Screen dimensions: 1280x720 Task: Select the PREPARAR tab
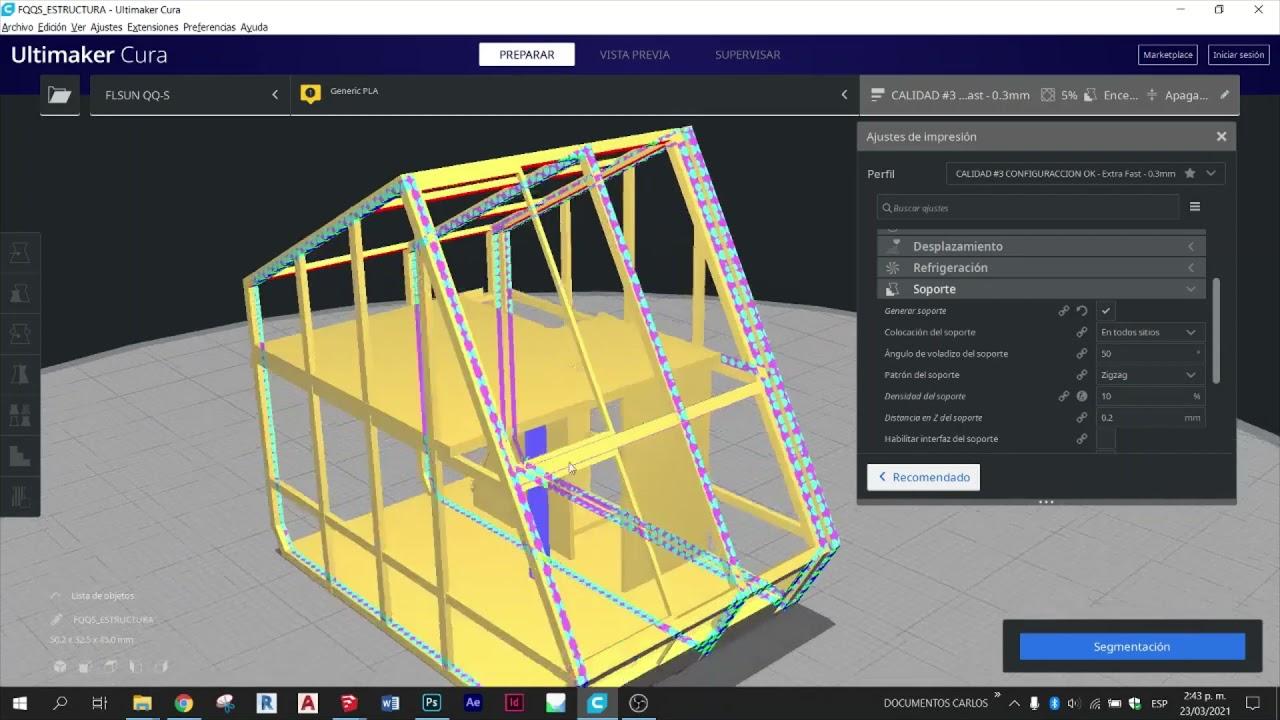(x=527, y=55)
